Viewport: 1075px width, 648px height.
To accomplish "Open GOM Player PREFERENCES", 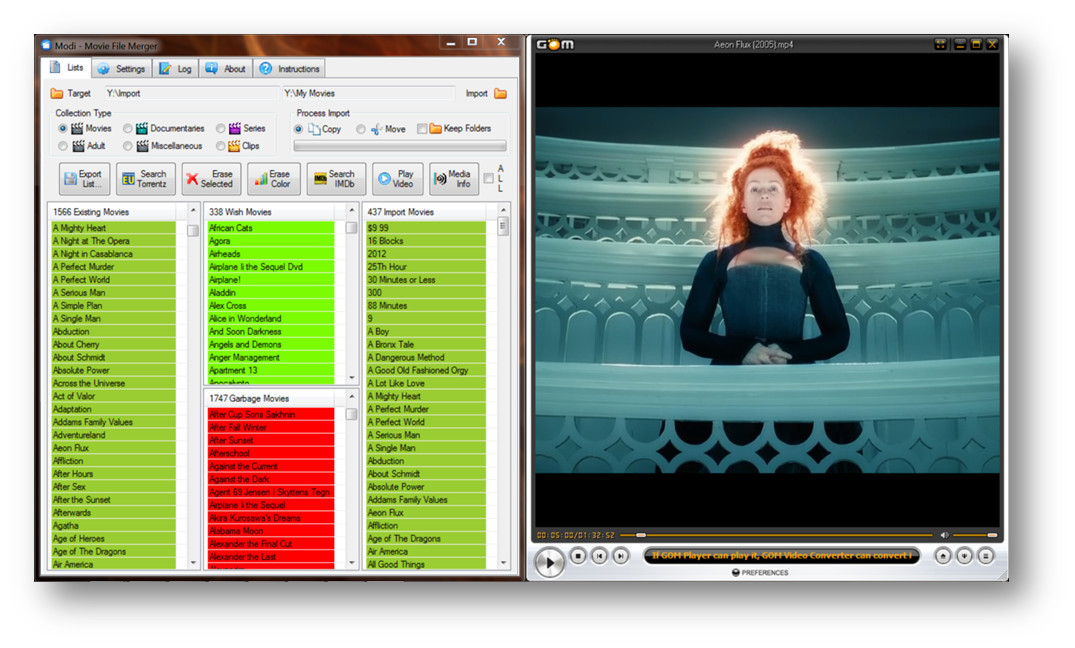I will point(760,573).
